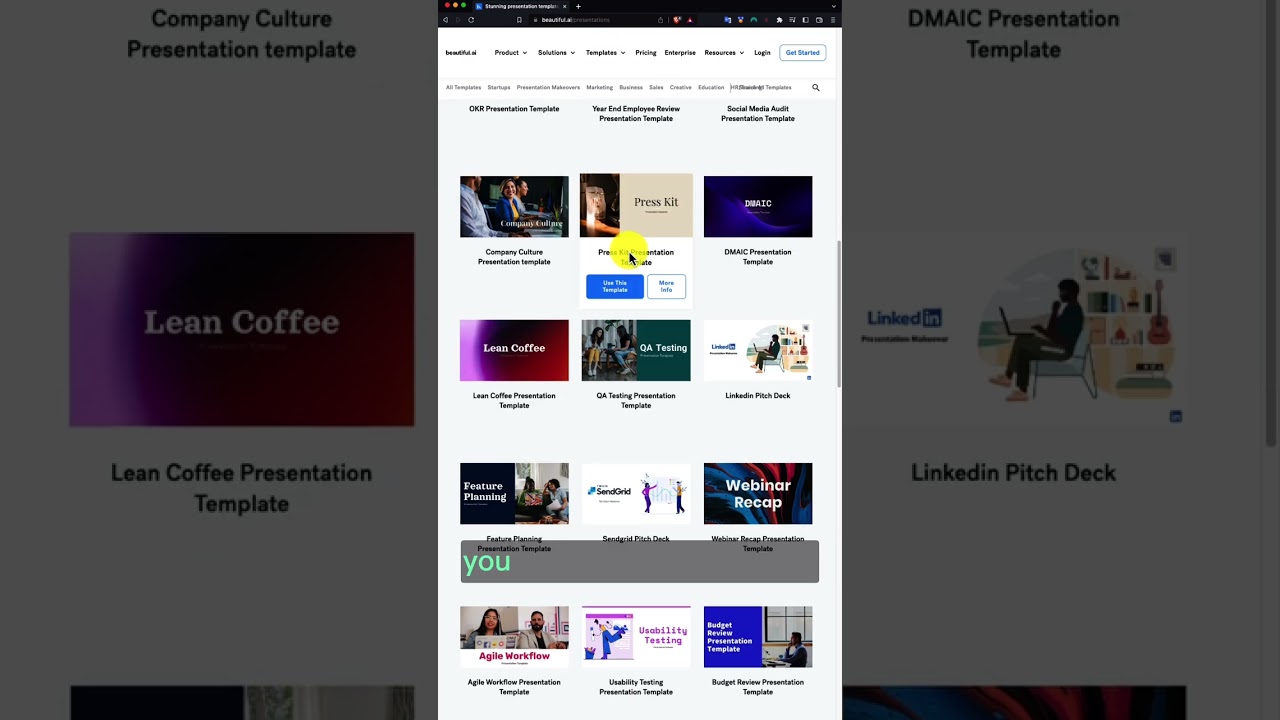Open the Lean Coffee template thumbnail
This screenshot has width=1280, height=720.
tap(514, 350)
